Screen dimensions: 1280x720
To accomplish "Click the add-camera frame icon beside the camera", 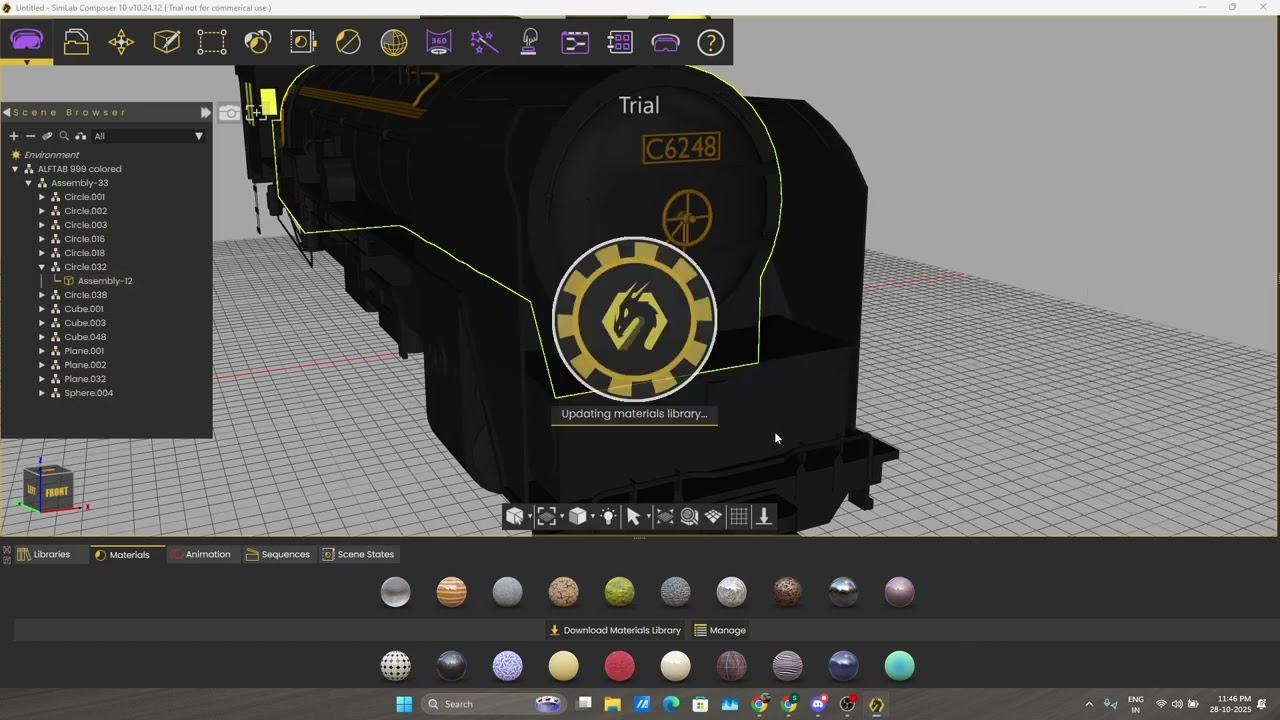I will click(254, 113).
